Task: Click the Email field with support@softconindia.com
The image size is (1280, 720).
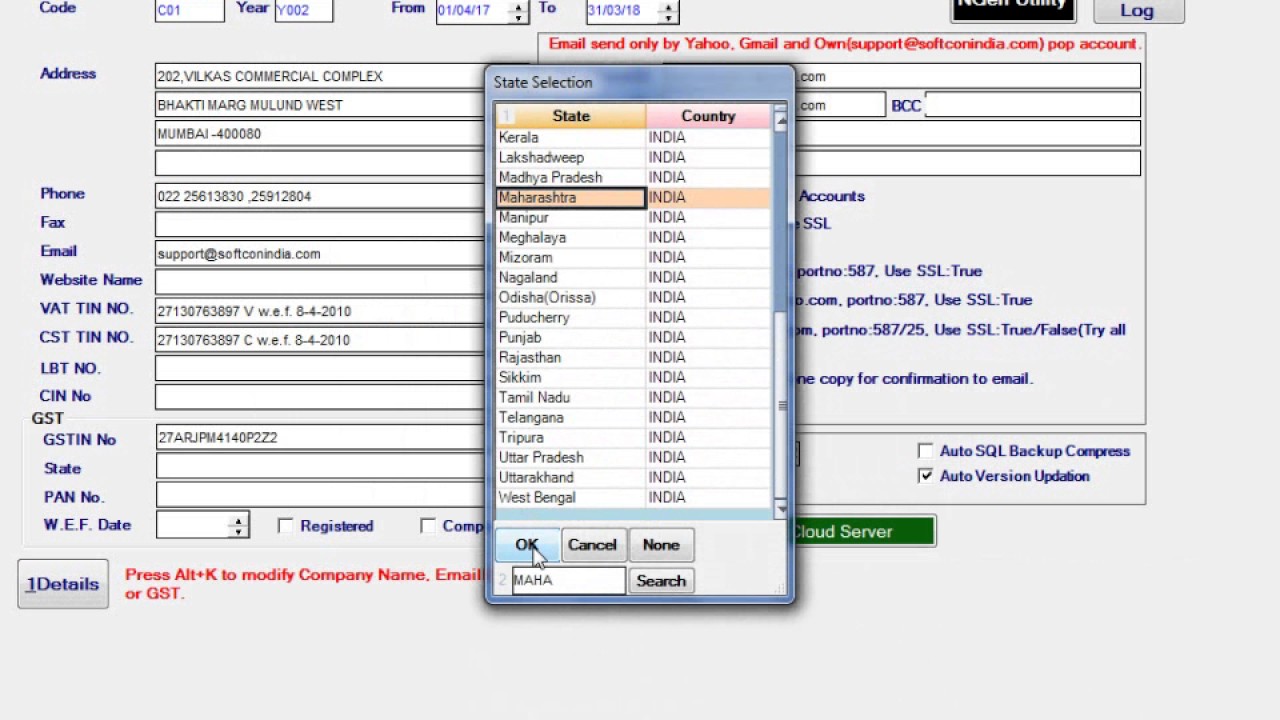Action: pyautogui.click(x=320, y=254)
